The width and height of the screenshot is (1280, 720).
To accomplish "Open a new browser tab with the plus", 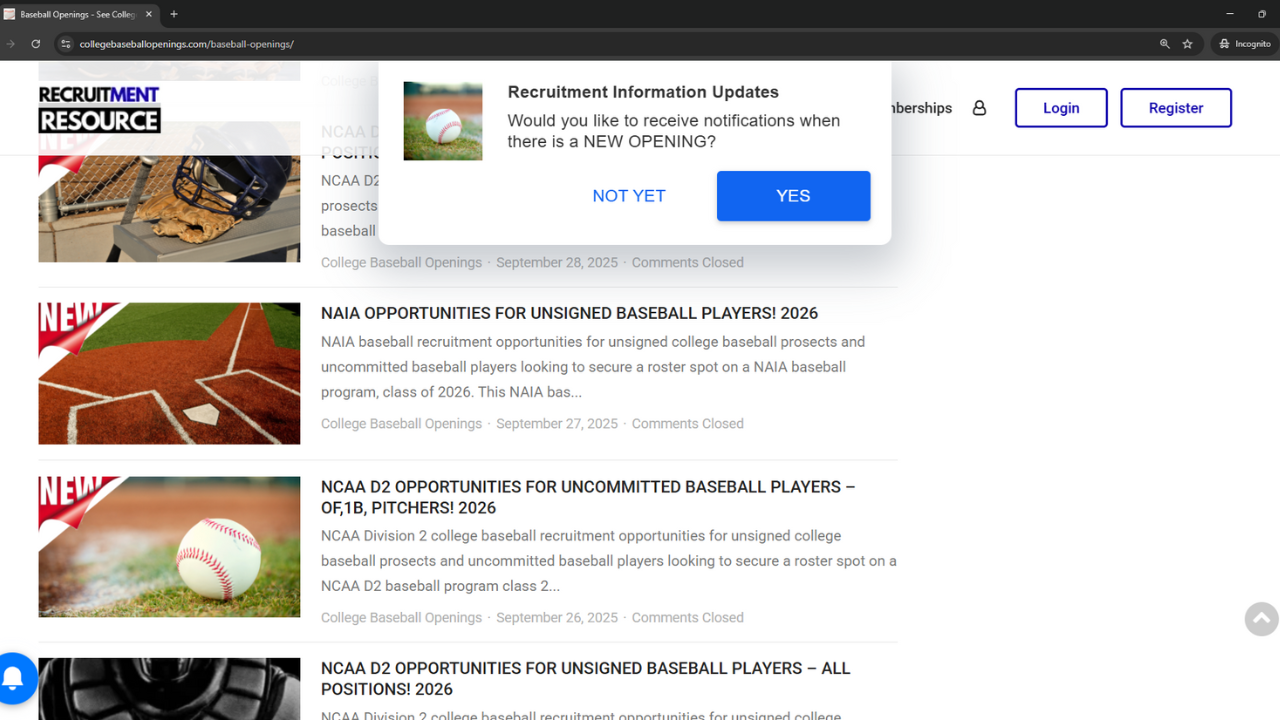I will click(174, 14).
